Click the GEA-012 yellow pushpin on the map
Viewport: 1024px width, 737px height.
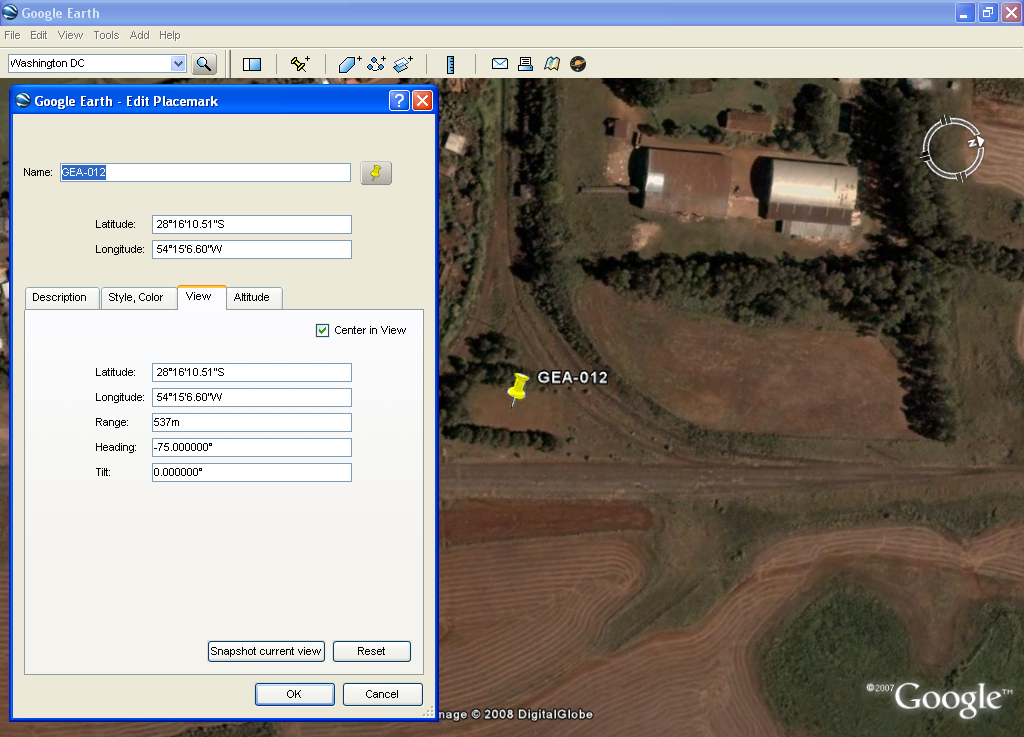pyautogui.click(x=517, y=389)
